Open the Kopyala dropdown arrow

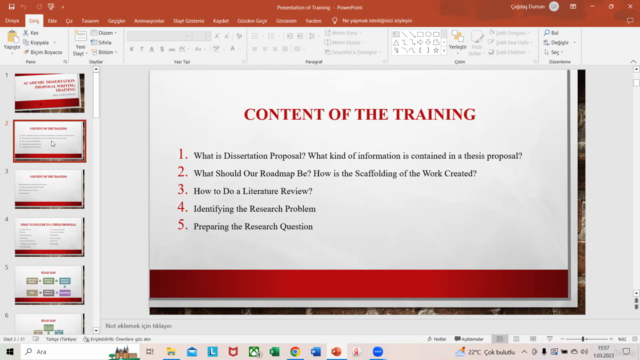[54, 42]
